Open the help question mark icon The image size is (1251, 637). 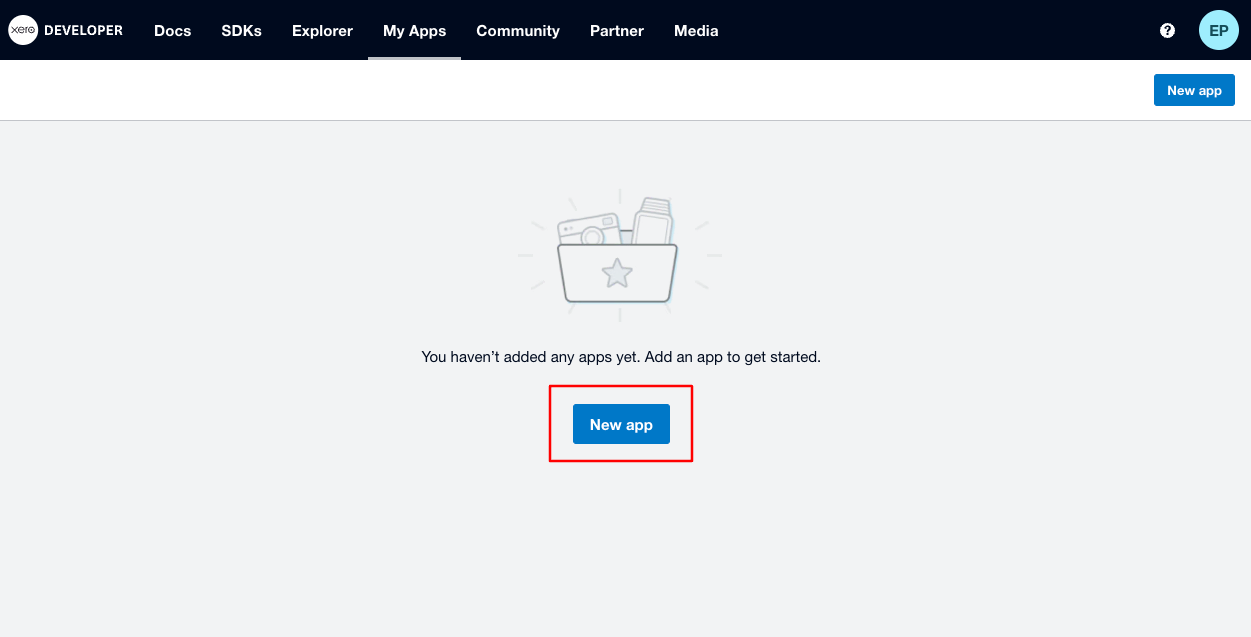pos(1167,30)
